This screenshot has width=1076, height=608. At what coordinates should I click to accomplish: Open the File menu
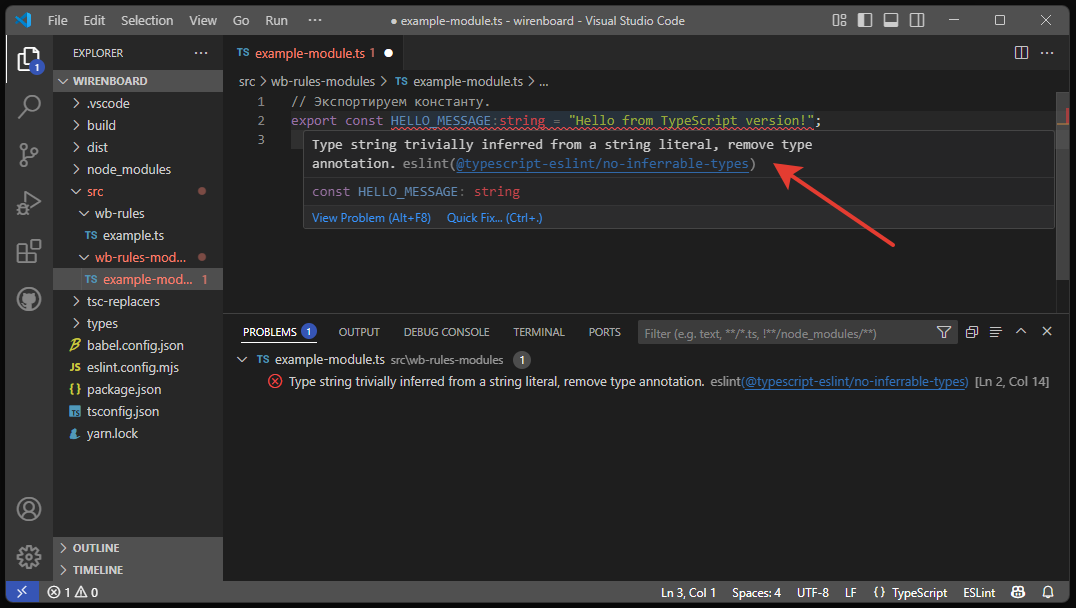[58, 21]
